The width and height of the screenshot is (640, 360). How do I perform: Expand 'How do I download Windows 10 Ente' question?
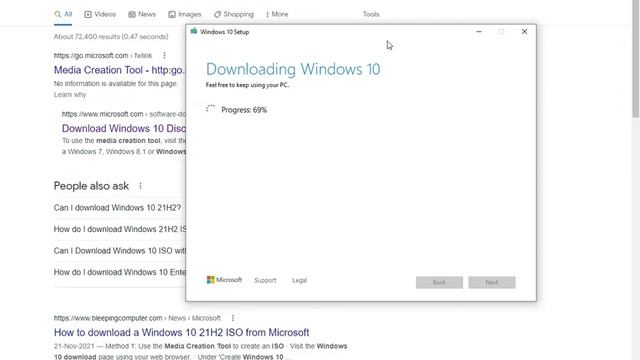[x=120, y=272]
